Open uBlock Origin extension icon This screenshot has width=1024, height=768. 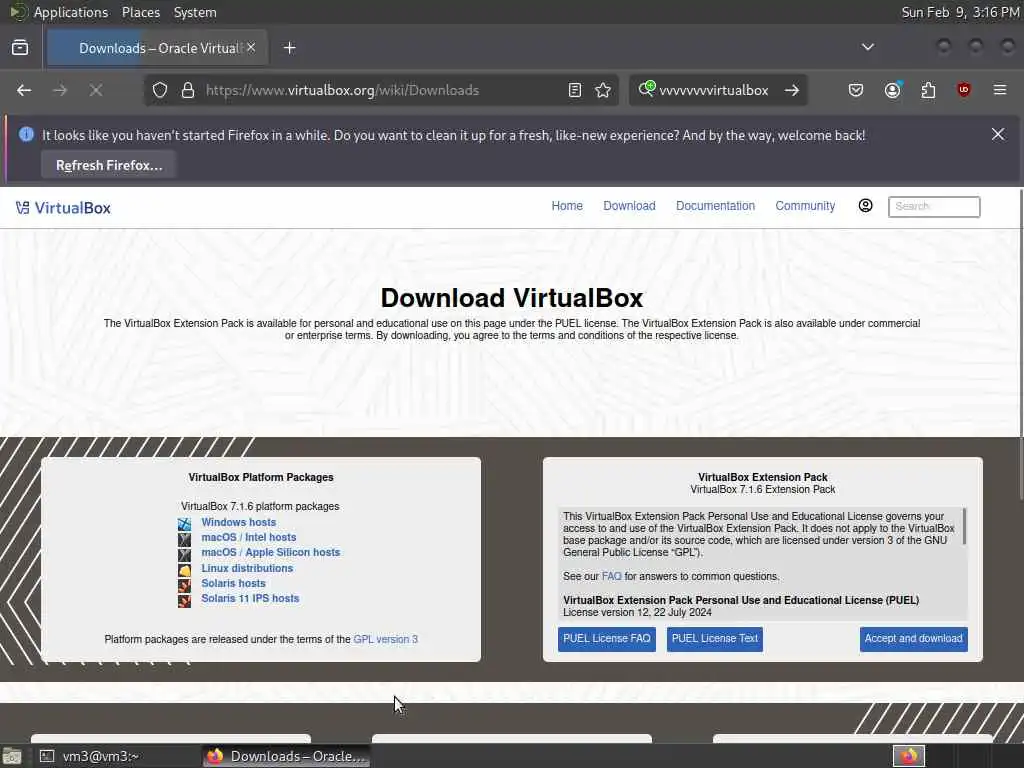tap(963, 90)
